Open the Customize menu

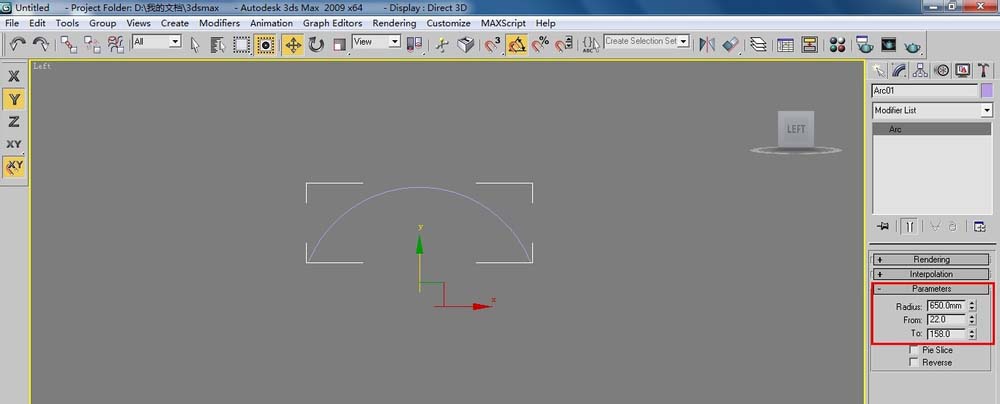[448, 23]
